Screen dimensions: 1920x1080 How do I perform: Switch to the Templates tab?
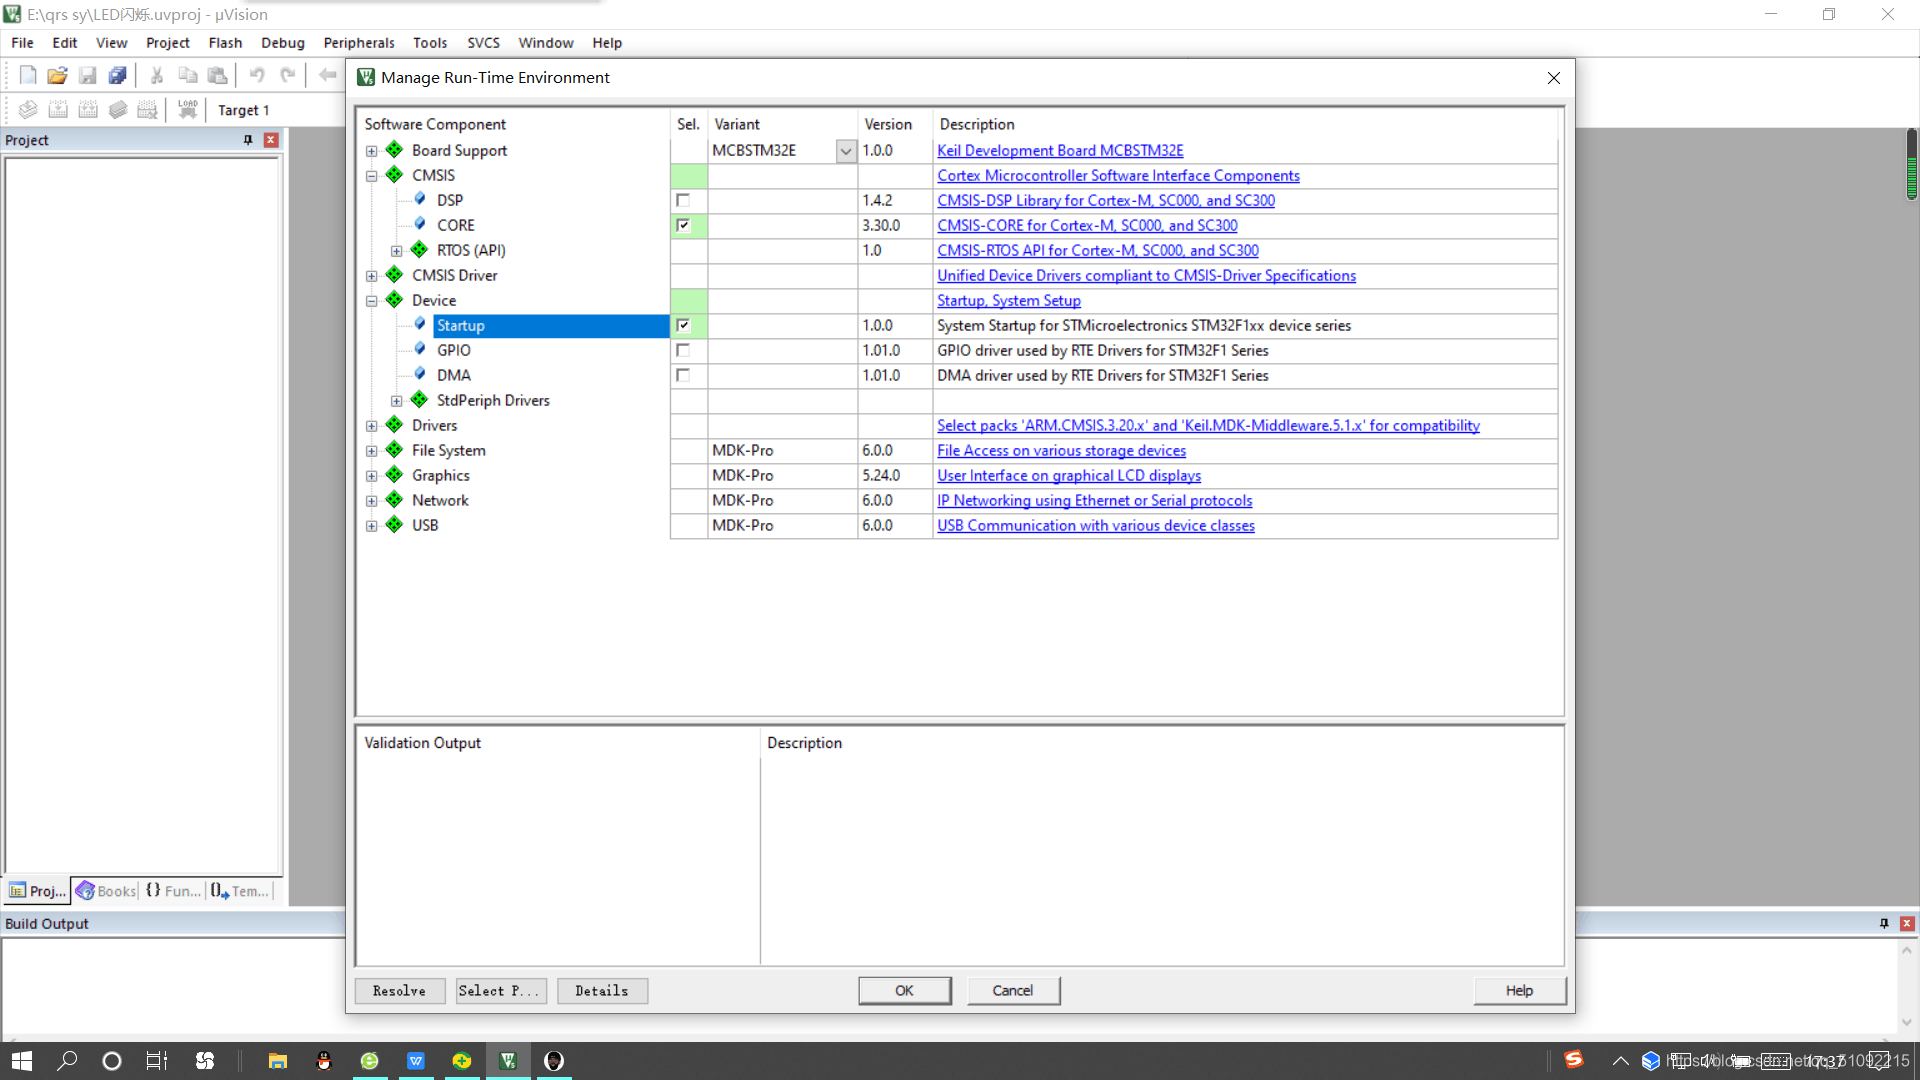240,891
